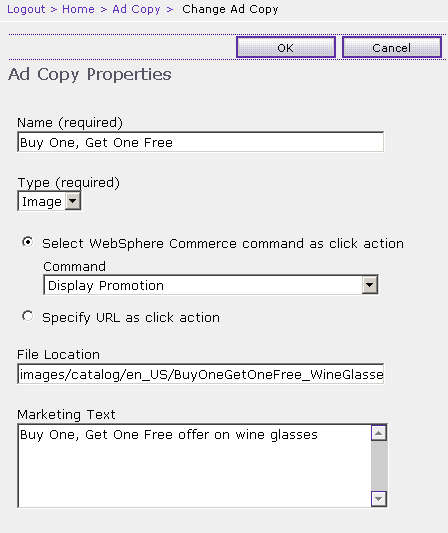Click the Marketing Text scroll down arrow
Image resolution: width=448 pixels, height=533 pixels.
pyautogui.click(x=379, y=499)
